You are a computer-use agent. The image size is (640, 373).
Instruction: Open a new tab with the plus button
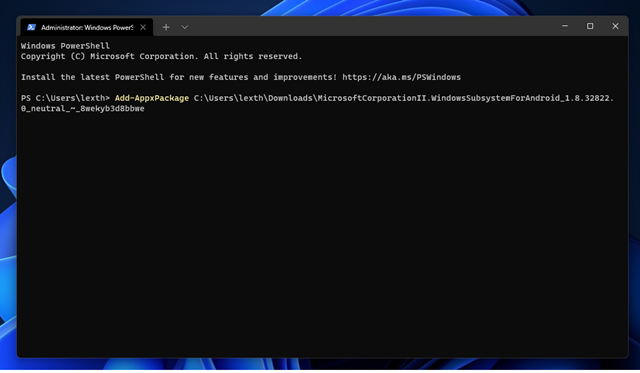click(x=166, y=27)
